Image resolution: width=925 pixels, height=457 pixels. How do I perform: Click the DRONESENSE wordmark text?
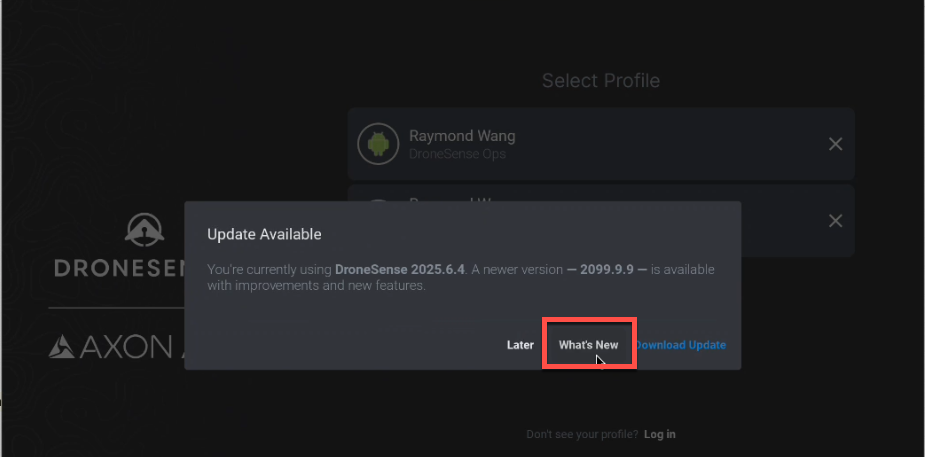point(119,268)
